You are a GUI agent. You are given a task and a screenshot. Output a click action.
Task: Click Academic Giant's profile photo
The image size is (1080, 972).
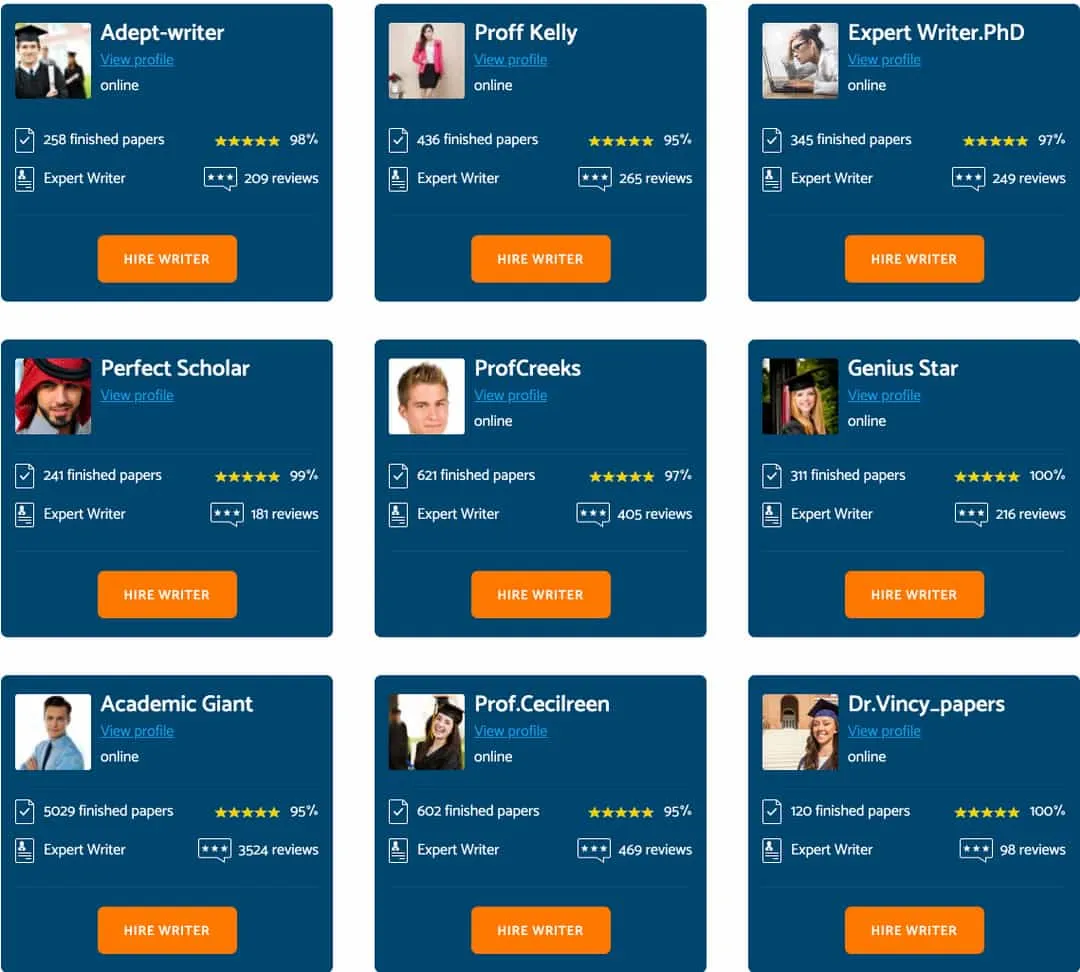(53, 732)
